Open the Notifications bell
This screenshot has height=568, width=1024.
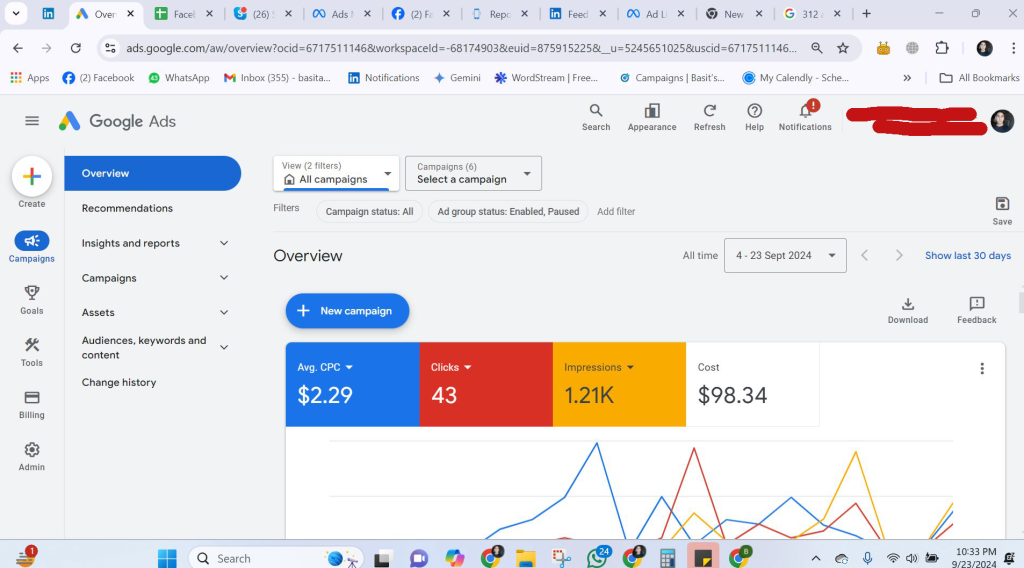[805, 112]
